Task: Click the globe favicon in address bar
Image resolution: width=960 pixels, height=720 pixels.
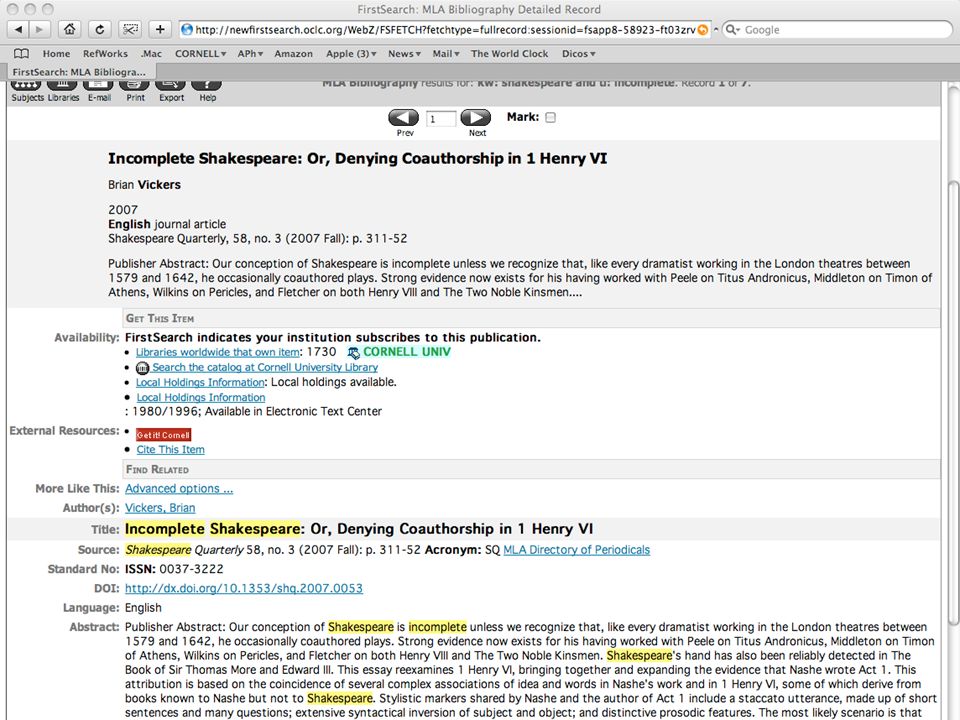Action: (x=187, y=29)
